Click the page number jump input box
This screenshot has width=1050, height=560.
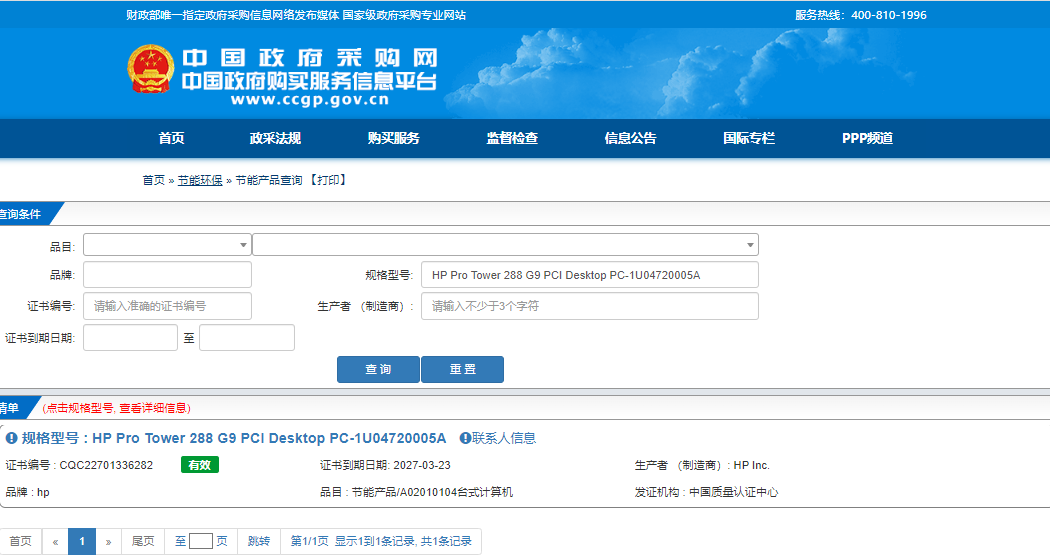tap(201, 541)
